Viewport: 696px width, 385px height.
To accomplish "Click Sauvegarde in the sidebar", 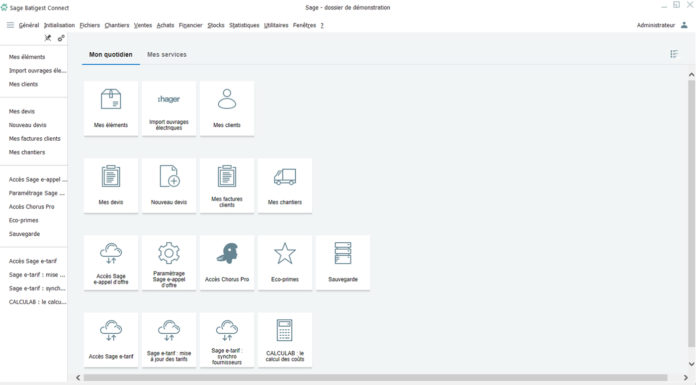I will click(24, 234).
